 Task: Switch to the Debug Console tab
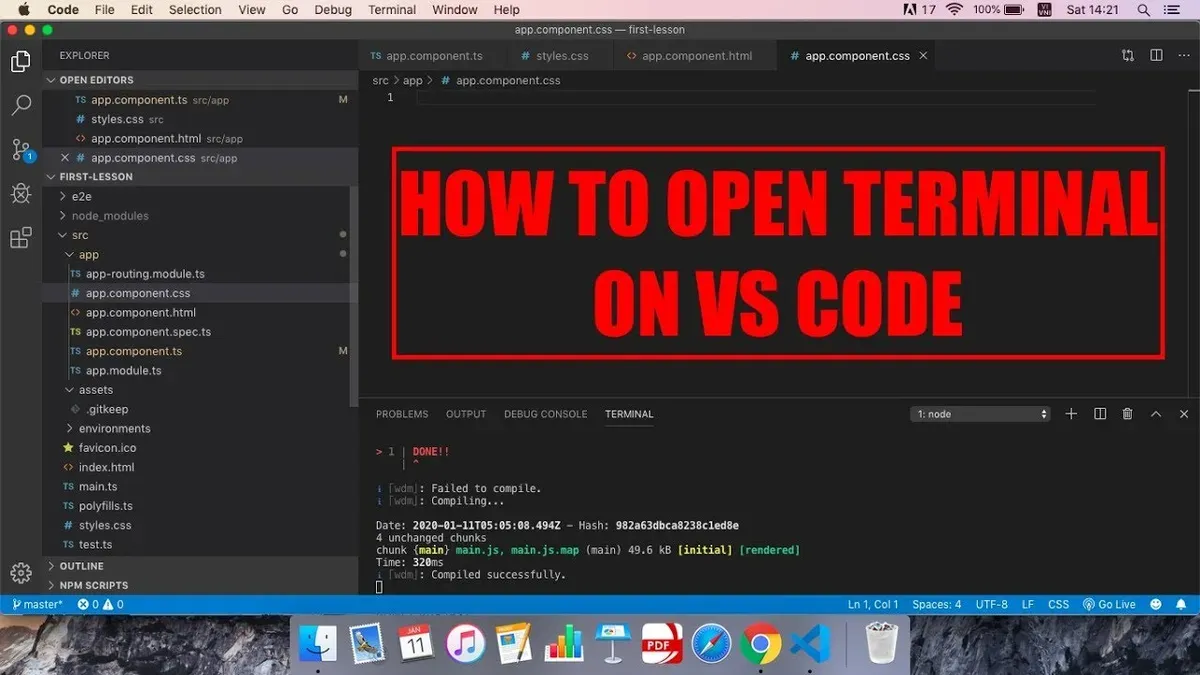[546, 414]
